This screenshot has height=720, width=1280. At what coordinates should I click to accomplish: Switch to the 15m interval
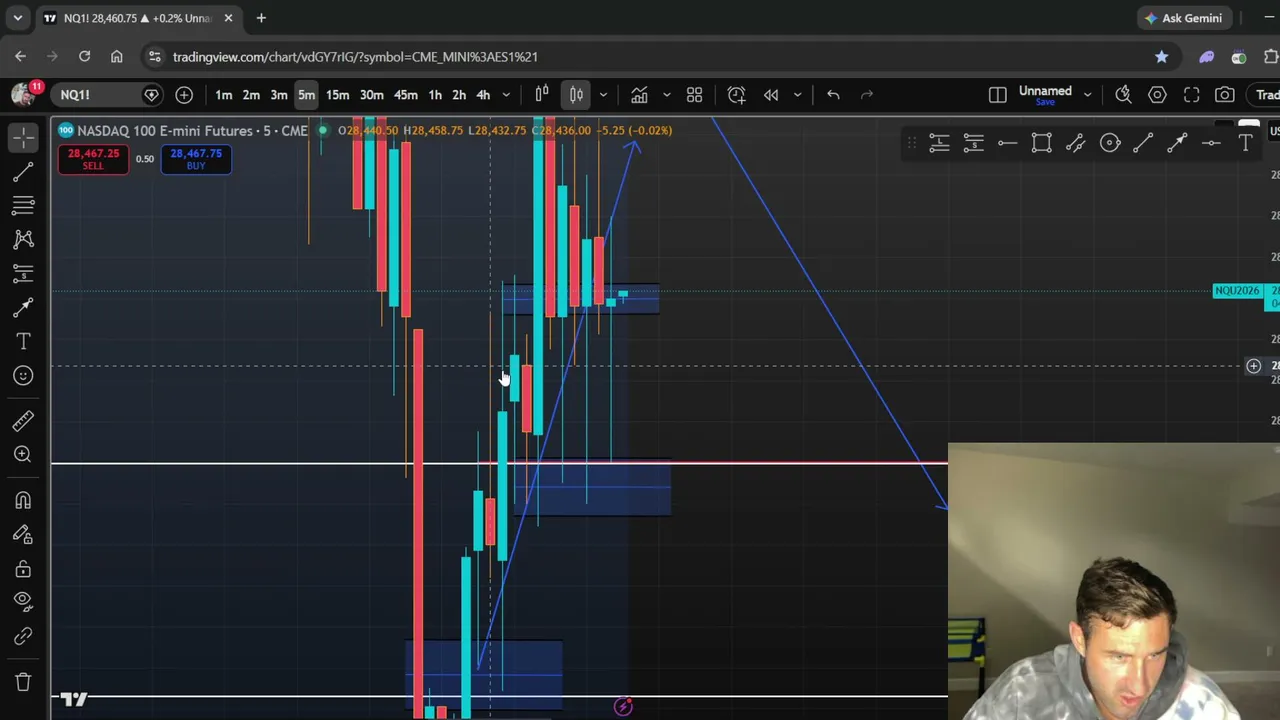(337, 95)
